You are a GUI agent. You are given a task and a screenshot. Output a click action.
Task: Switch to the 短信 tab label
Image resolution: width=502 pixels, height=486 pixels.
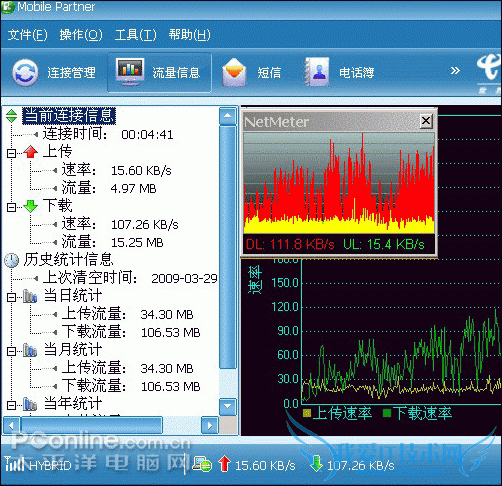click(x=269, y=73)
